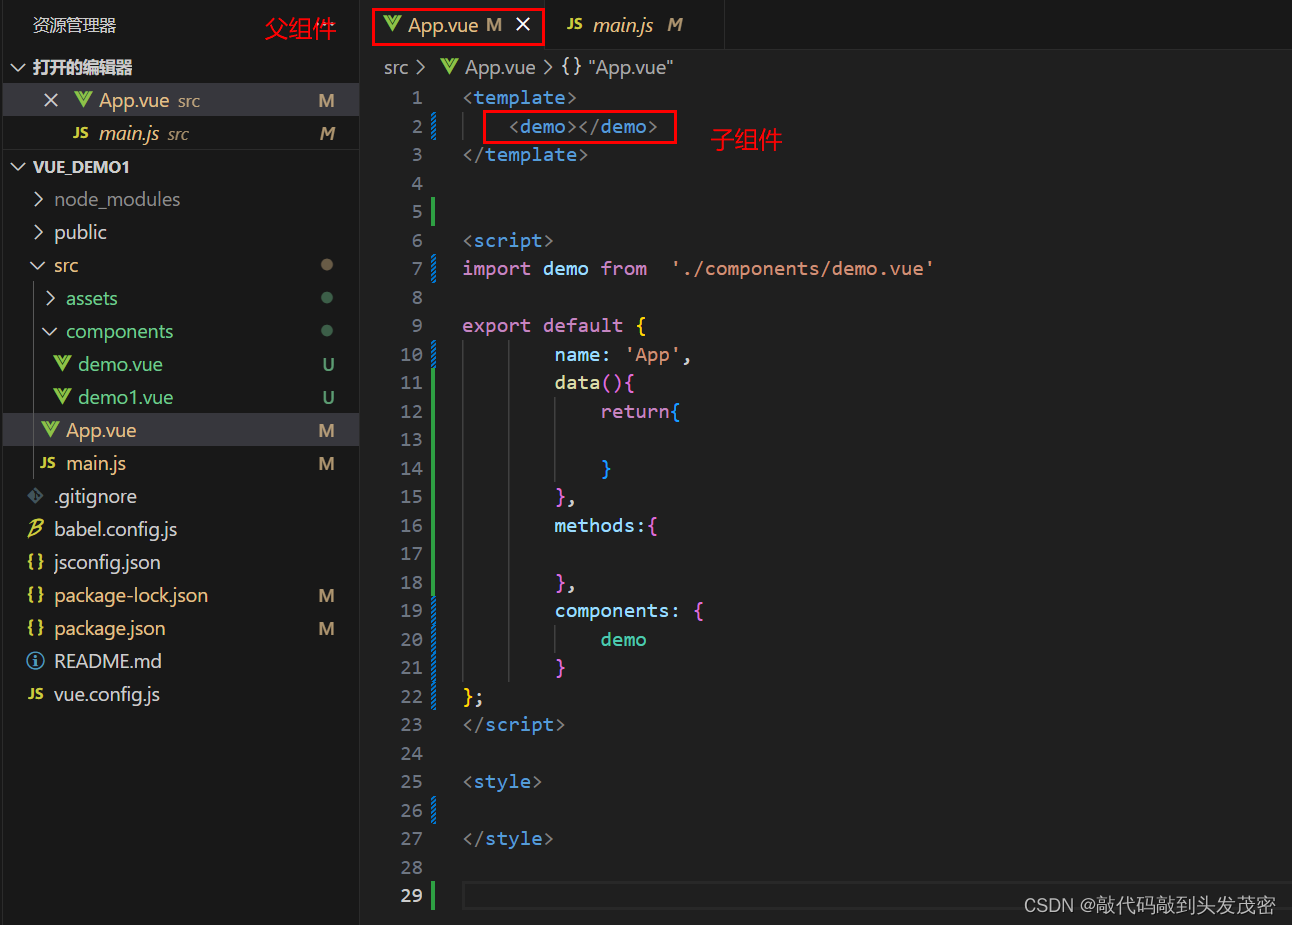Select main.js in open editors list
The image size is (1292, 925).
181,133
